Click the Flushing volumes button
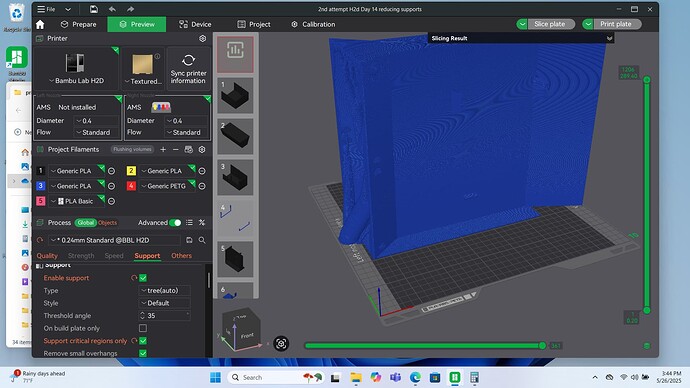Viewport: 690px width, 388px height. 132,150
